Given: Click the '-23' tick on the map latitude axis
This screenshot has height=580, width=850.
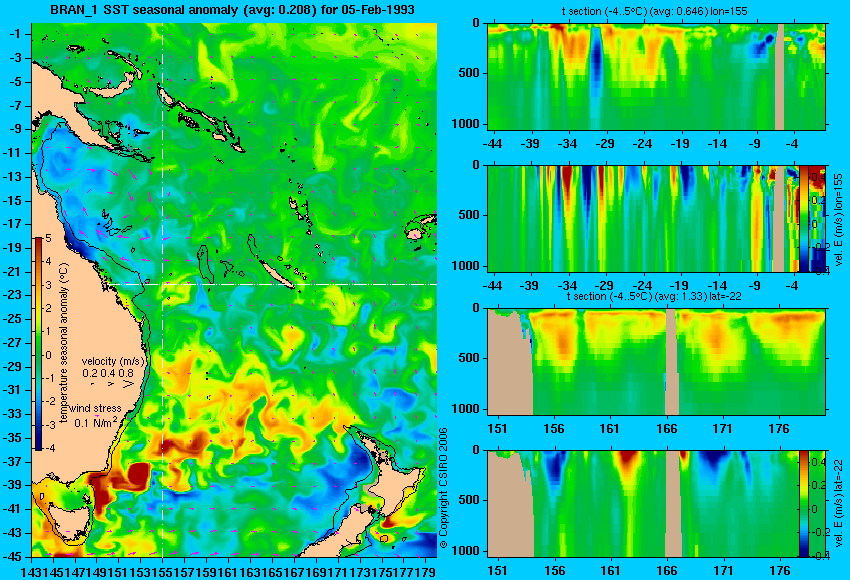Looking at the screenshot, I should tap(13, 295).
